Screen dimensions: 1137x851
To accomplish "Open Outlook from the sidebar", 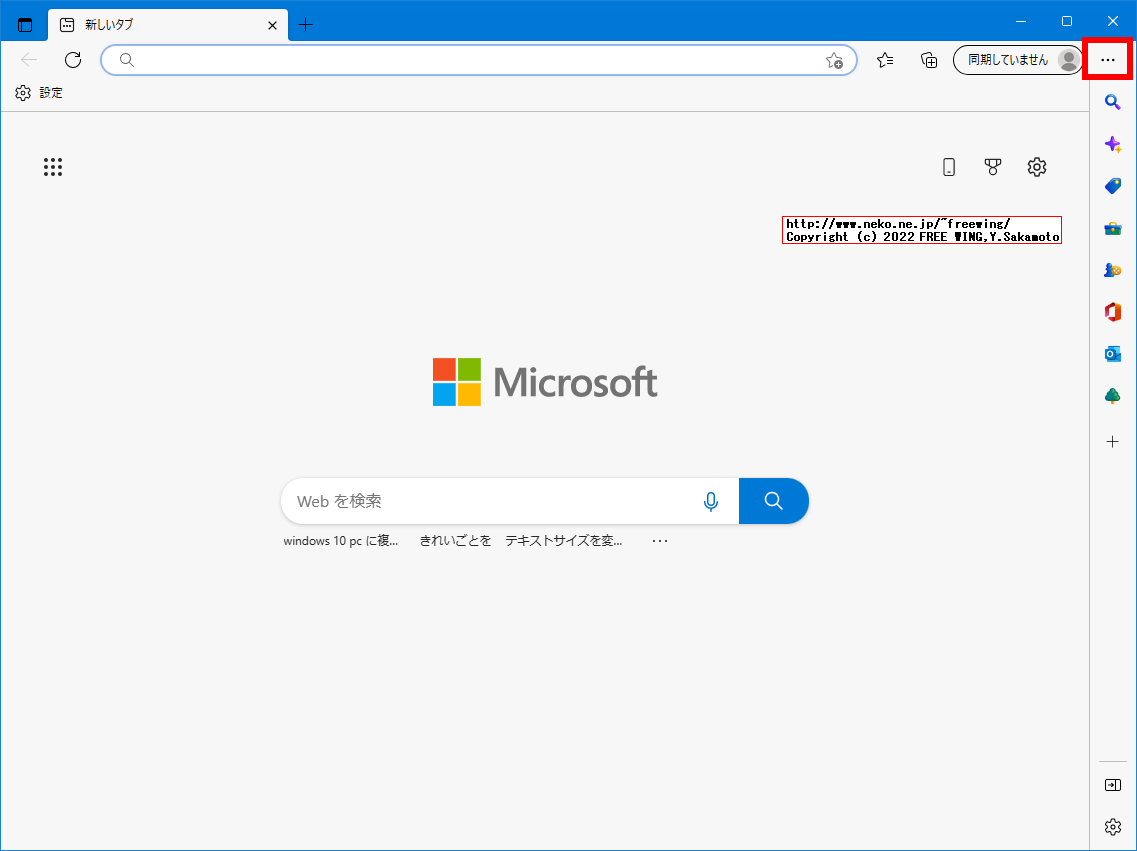I will point(1113,353).
